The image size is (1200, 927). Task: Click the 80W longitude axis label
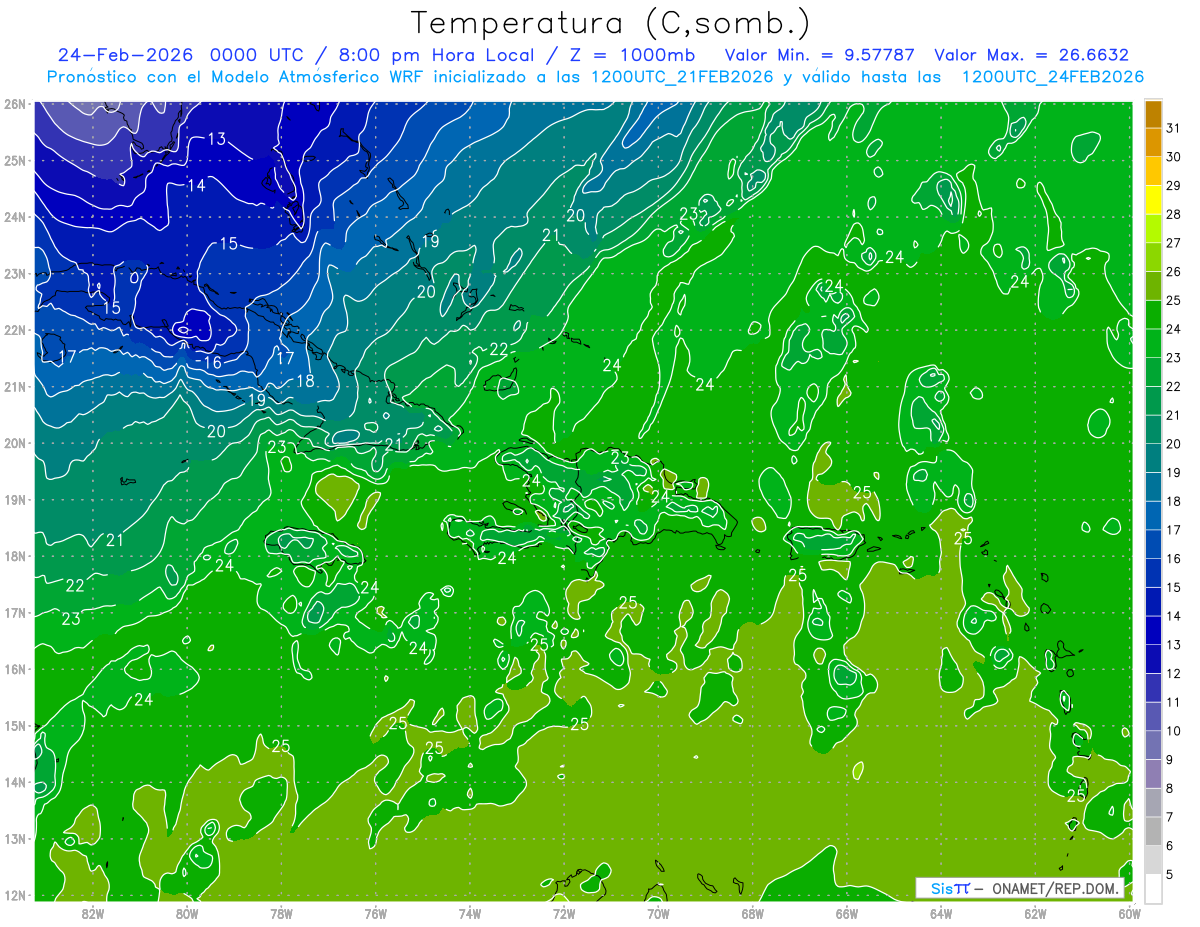pos(187,913)
